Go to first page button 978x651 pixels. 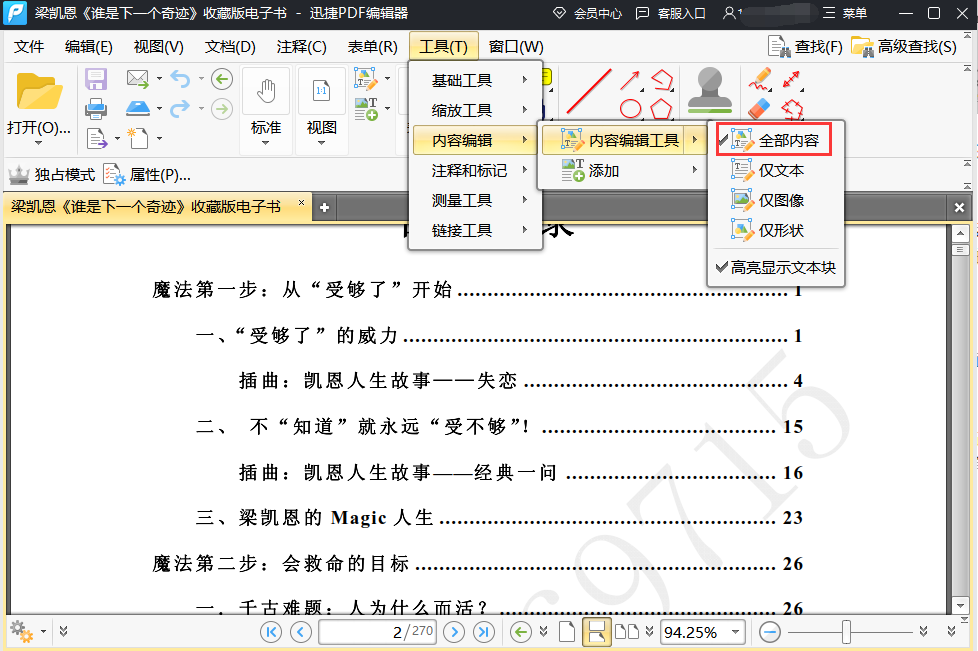[271, 632]
